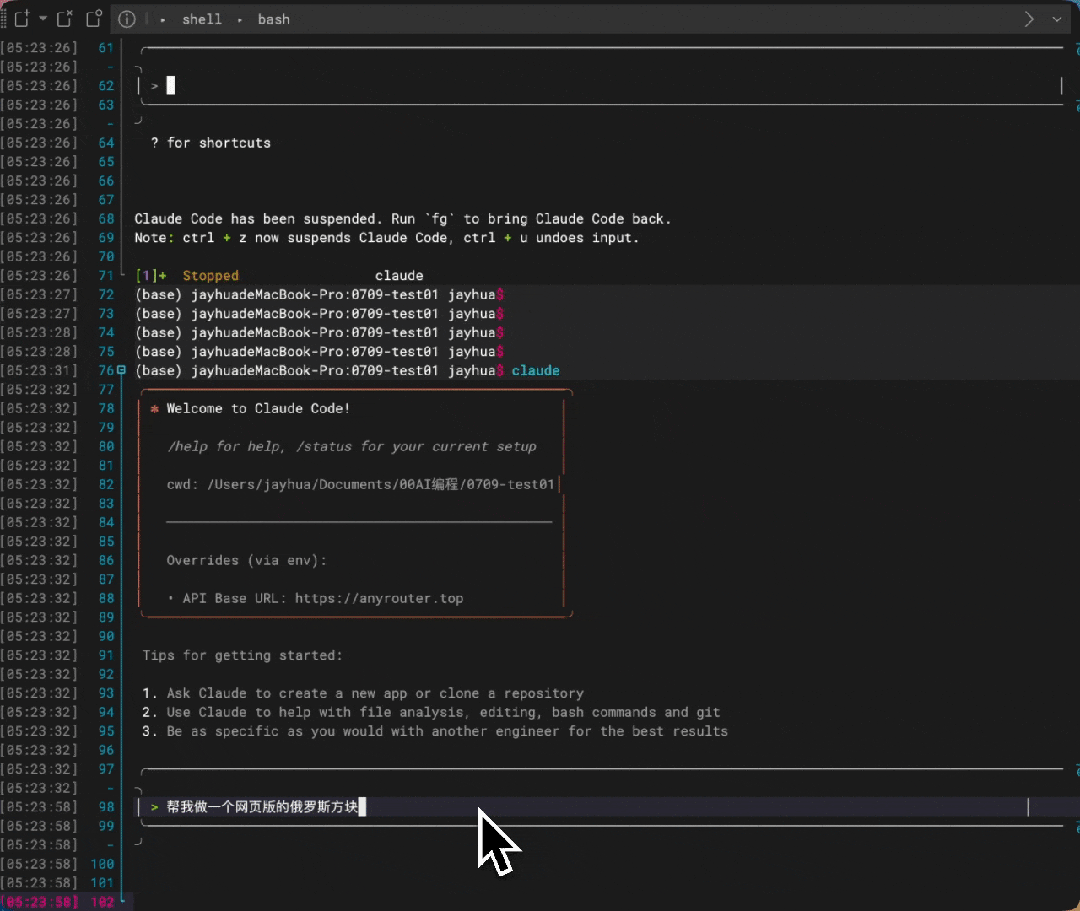Click the typed 'claude' command on line 76
The height and width of the screenshot is (911, 1080).
point(535,370)
